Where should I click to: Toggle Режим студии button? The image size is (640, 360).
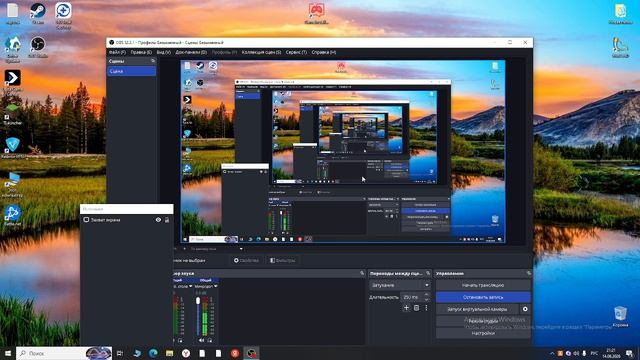coord(483,321)
